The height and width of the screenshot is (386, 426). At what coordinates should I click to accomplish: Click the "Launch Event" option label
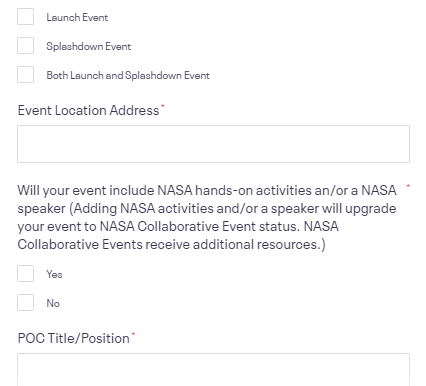point(77,17)
